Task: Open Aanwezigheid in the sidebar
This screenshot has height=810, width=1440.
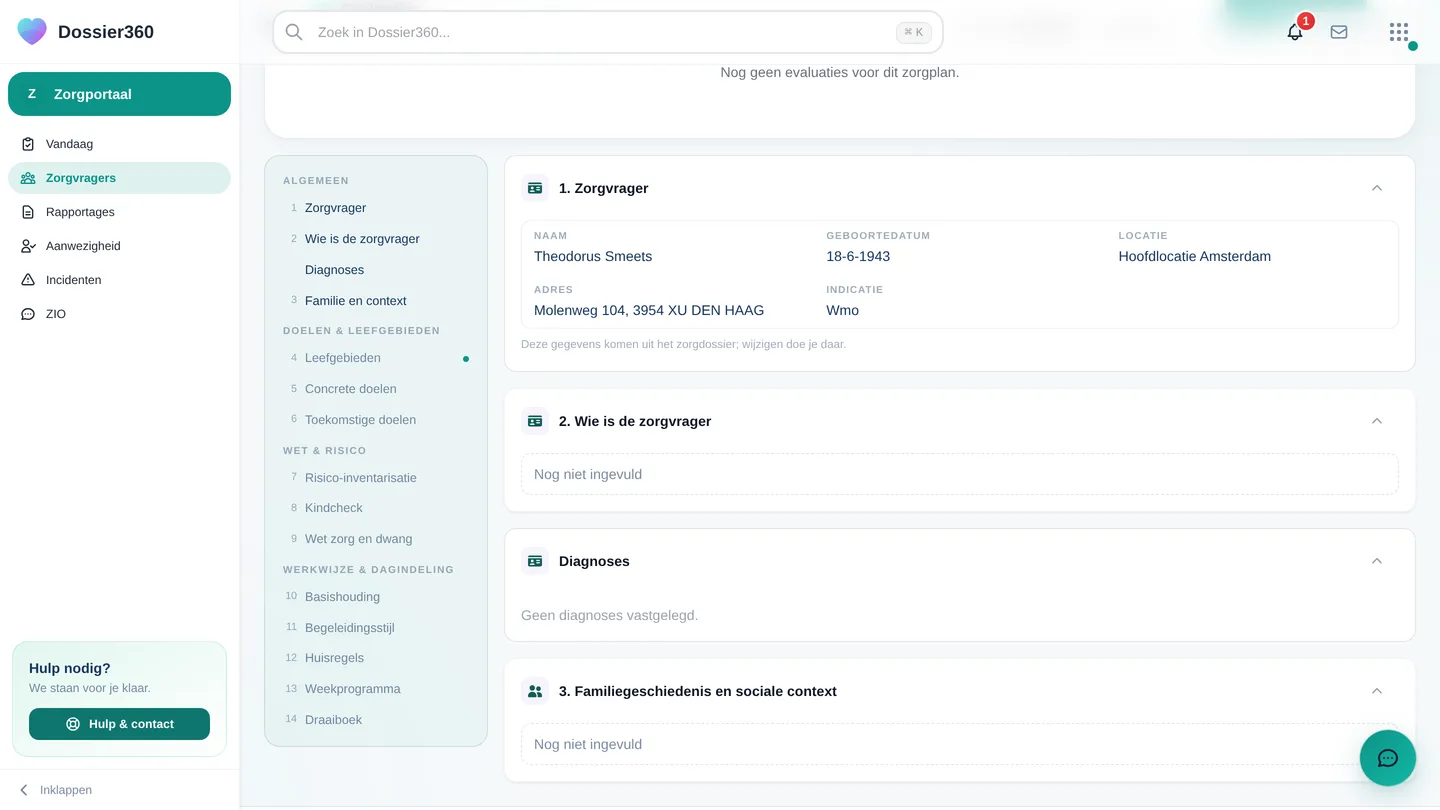Action: [119, 246]
